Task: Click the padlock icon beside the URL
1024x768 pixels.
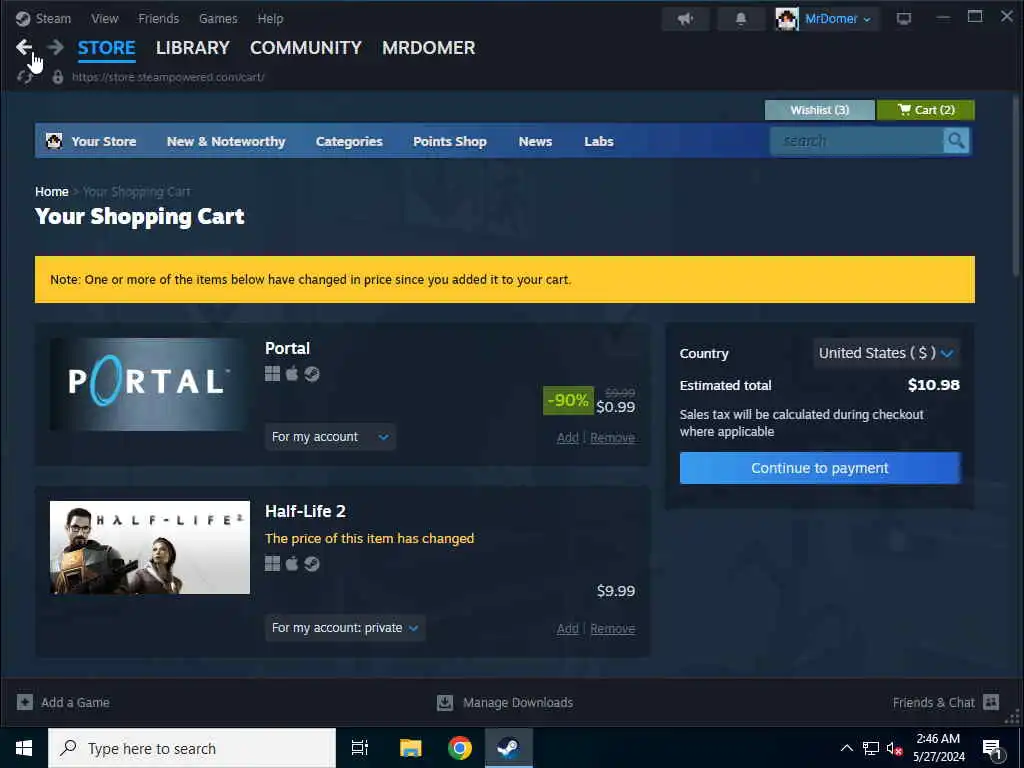Action: pyautogui.click(x=57, y=77)
